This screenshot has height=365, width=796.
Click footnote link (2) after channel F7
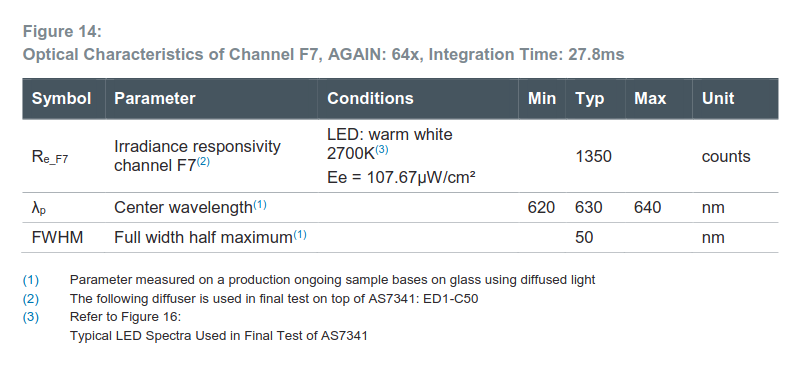[203, 162]
